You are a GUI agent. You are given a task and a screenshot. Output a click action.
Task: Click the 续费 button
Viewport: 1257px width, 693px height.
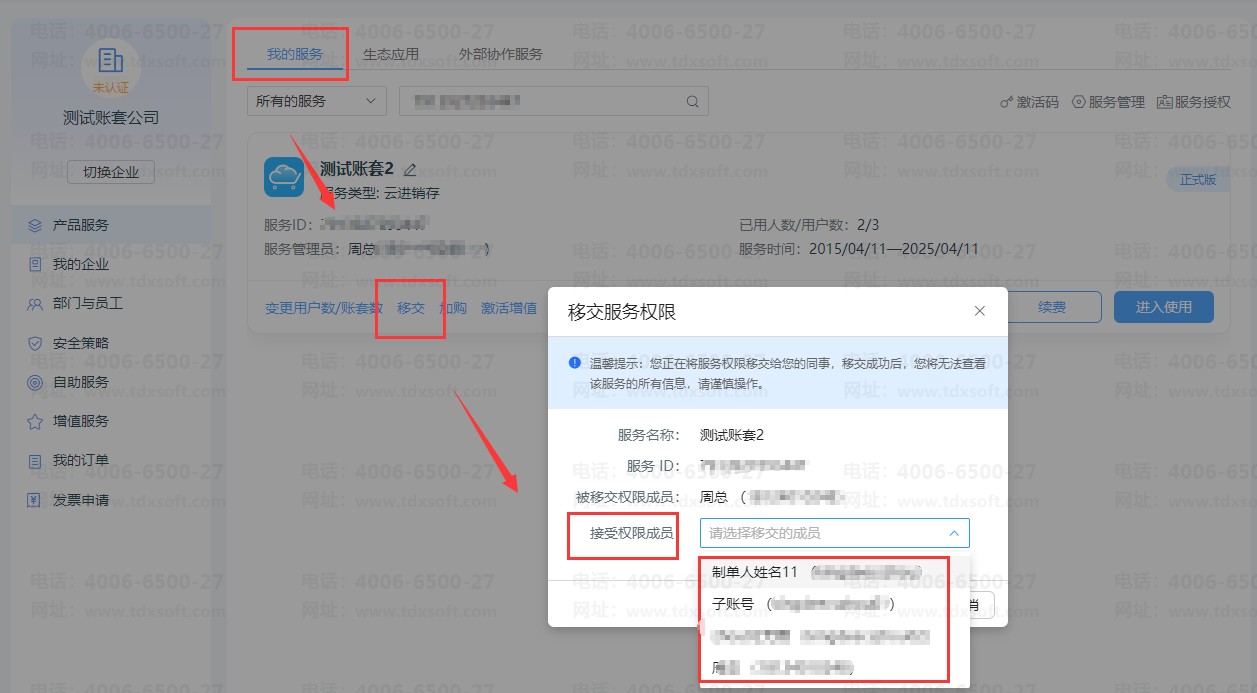[x=1051, y=307]
